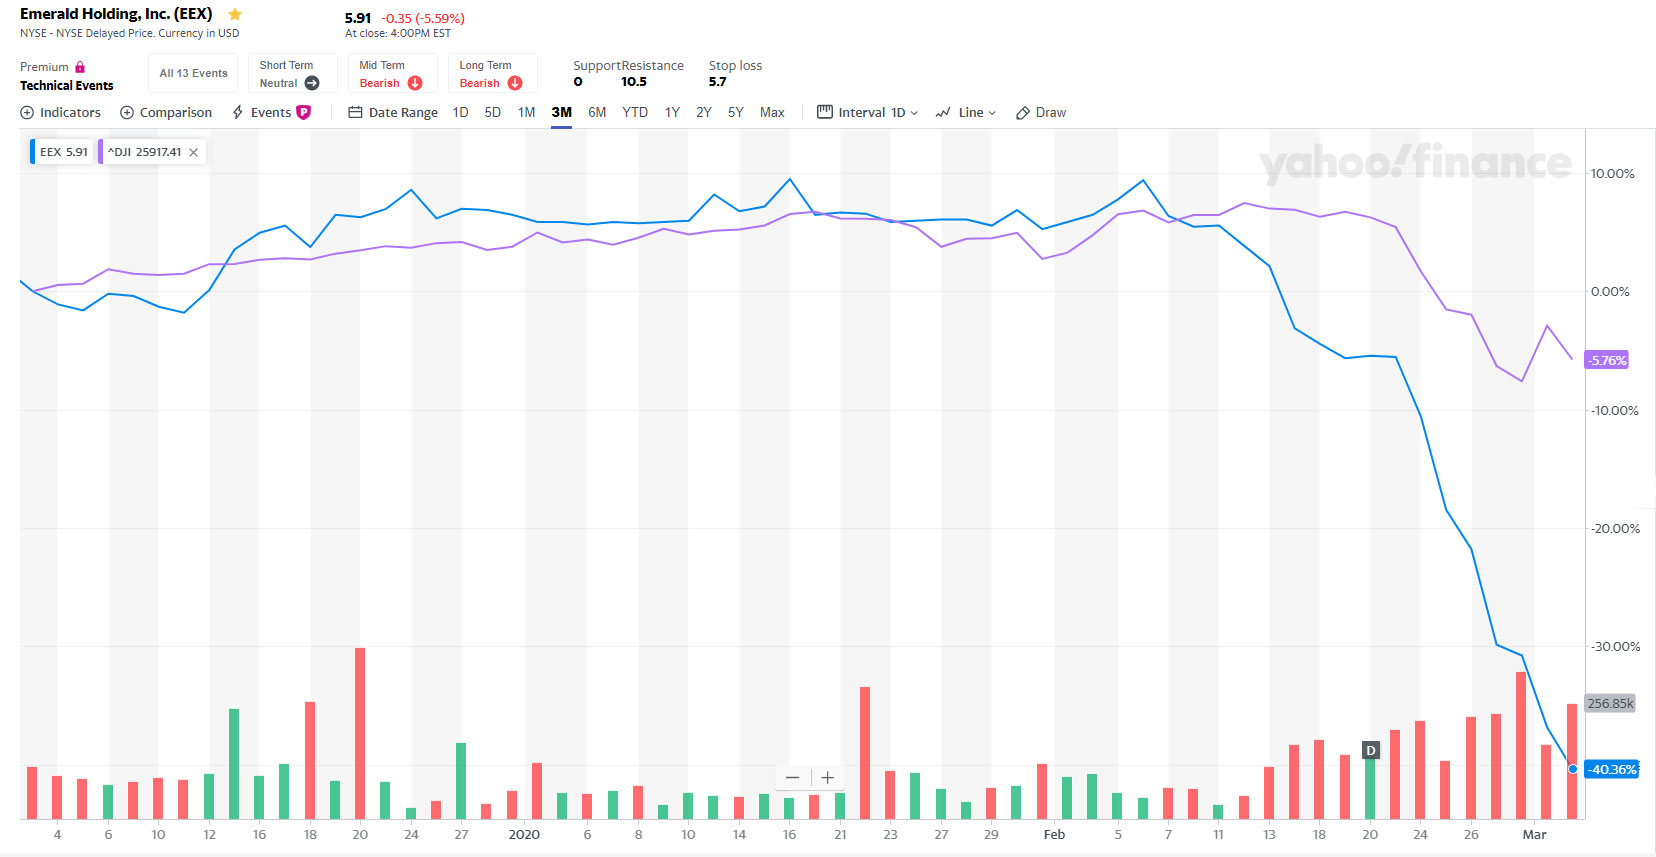
Task: Click the -5.76% purple axis label
Action: [1607, 360]
